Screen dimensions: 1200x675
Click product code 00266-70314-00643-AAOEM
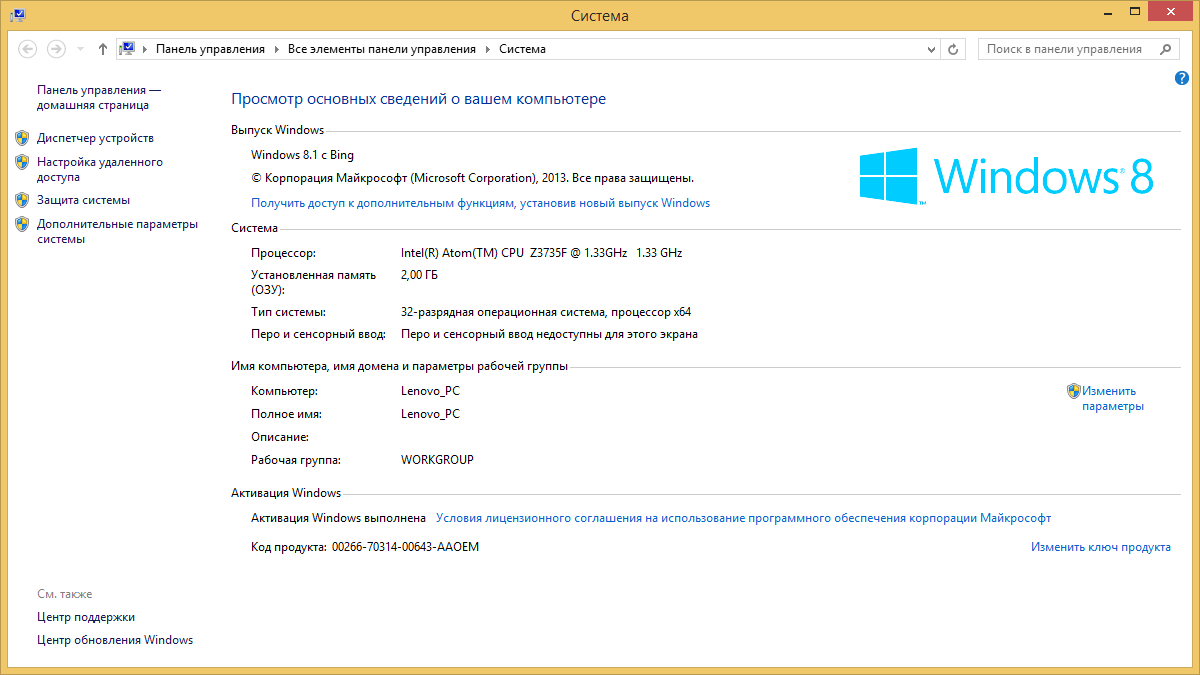pyautogui.click(x=405, y=547)
